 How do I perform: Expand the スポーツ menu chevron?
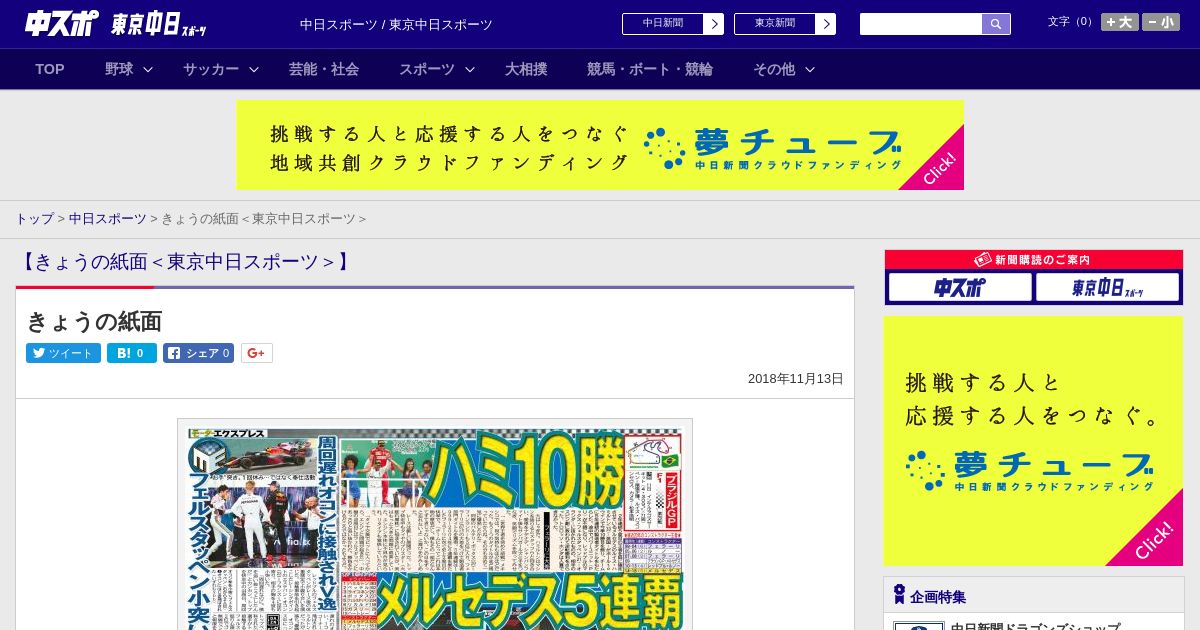tap(470, 69)
